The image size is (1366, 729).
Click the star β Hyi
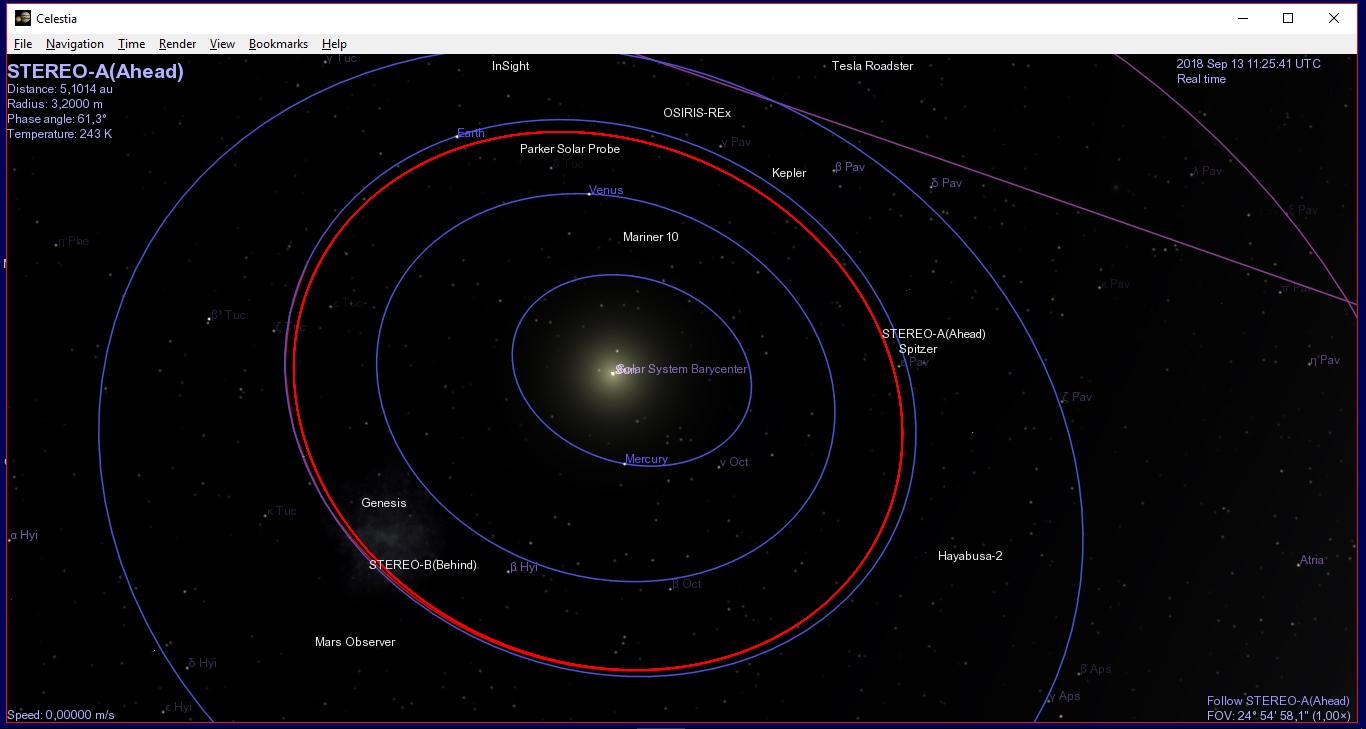coord(524,567)
